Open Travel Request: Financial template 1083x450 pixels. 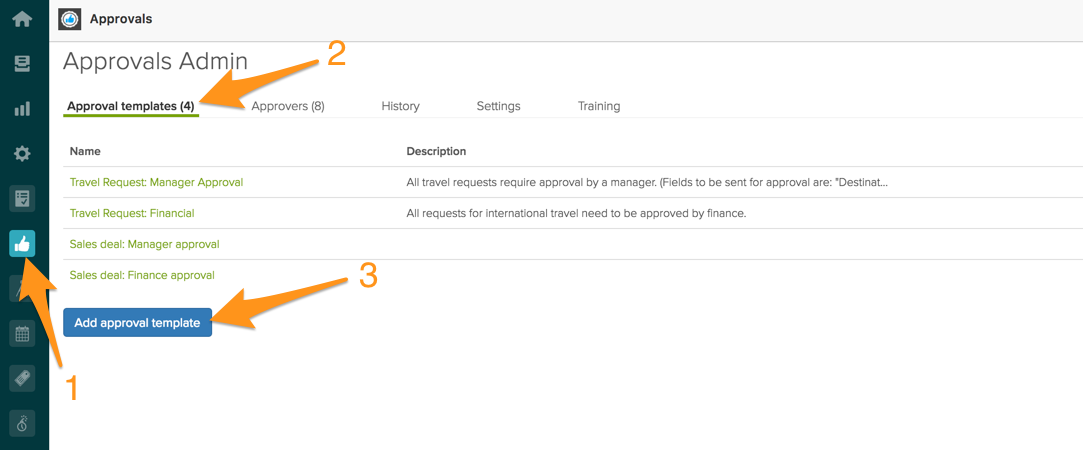132,213
